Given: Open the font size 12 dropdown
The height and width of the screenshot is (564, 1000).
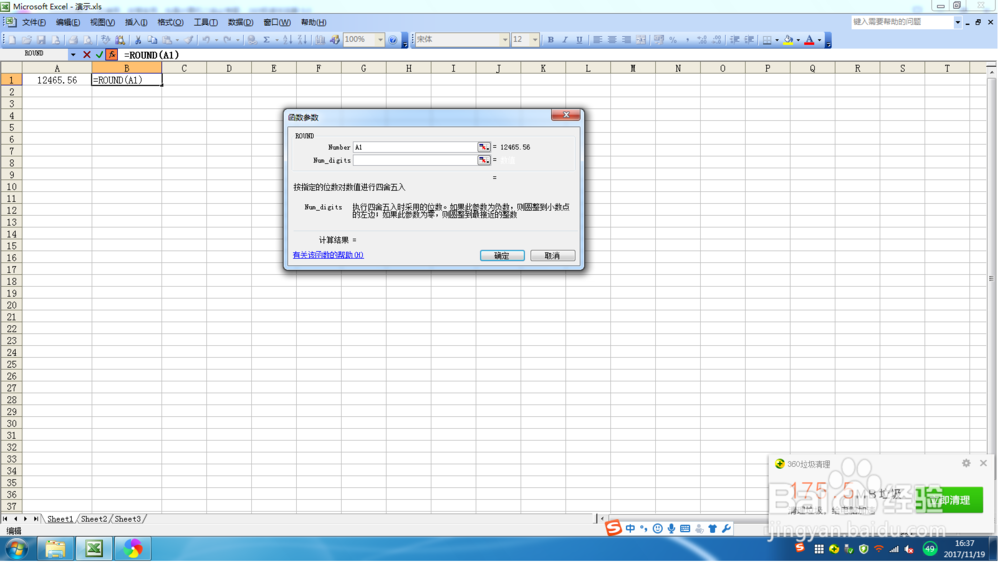Looking at the screenshot, I should coord(535,40).
